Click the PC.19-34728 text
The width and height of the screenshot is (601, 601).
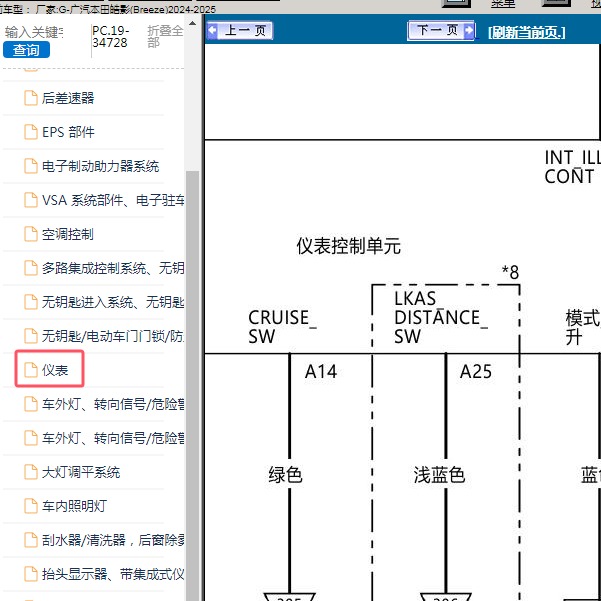pyautogui.click(x=111, y=37)
